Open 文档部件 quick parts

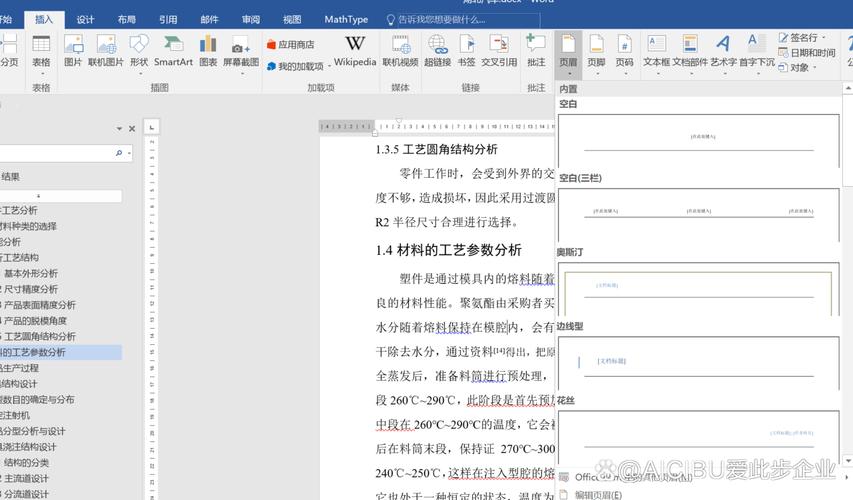tap(690, 52)
